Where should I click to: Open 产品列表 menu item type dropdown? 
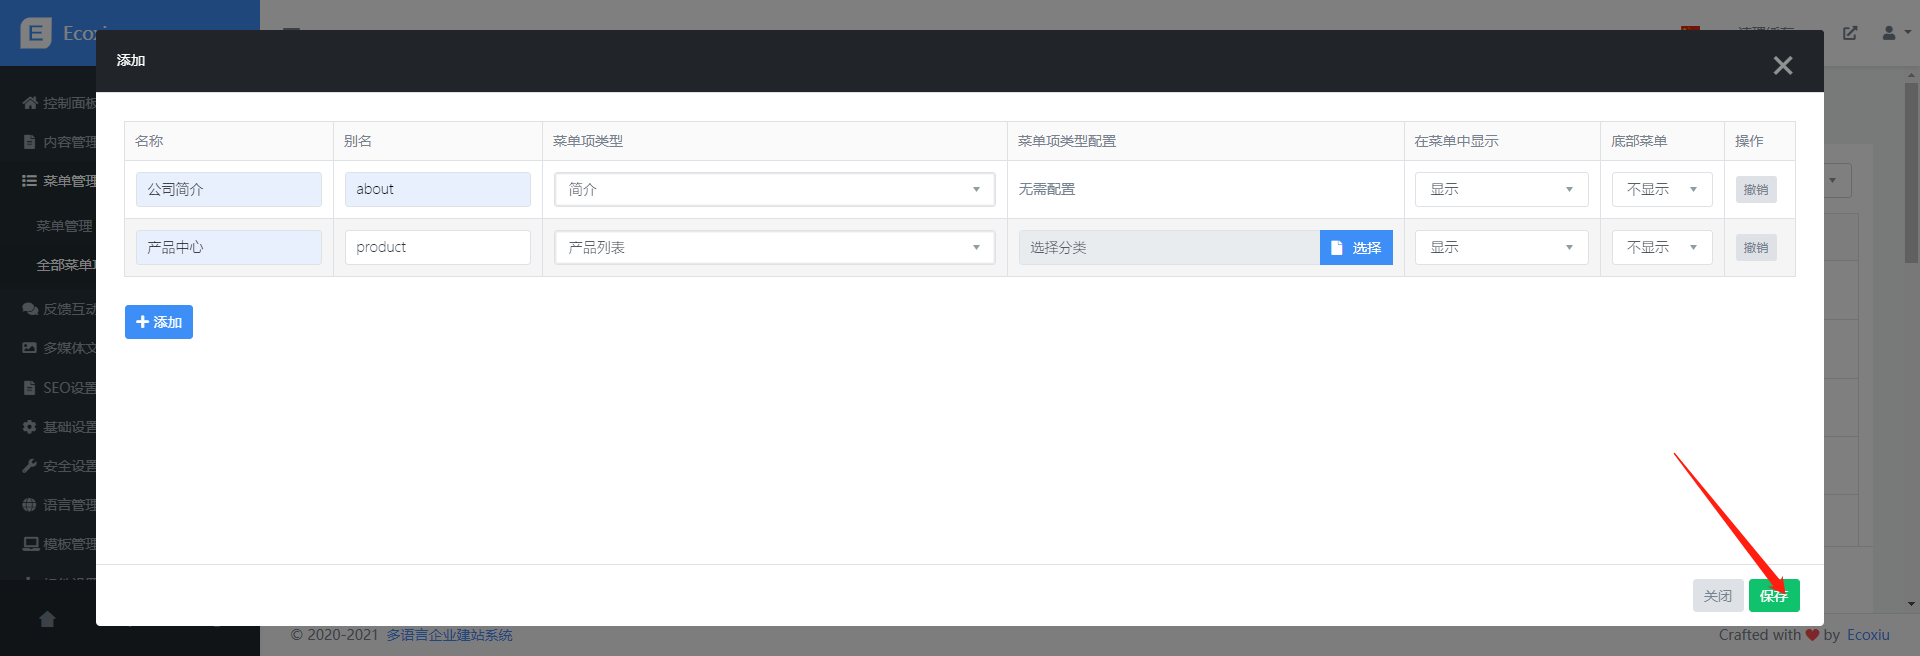(774, 248)
